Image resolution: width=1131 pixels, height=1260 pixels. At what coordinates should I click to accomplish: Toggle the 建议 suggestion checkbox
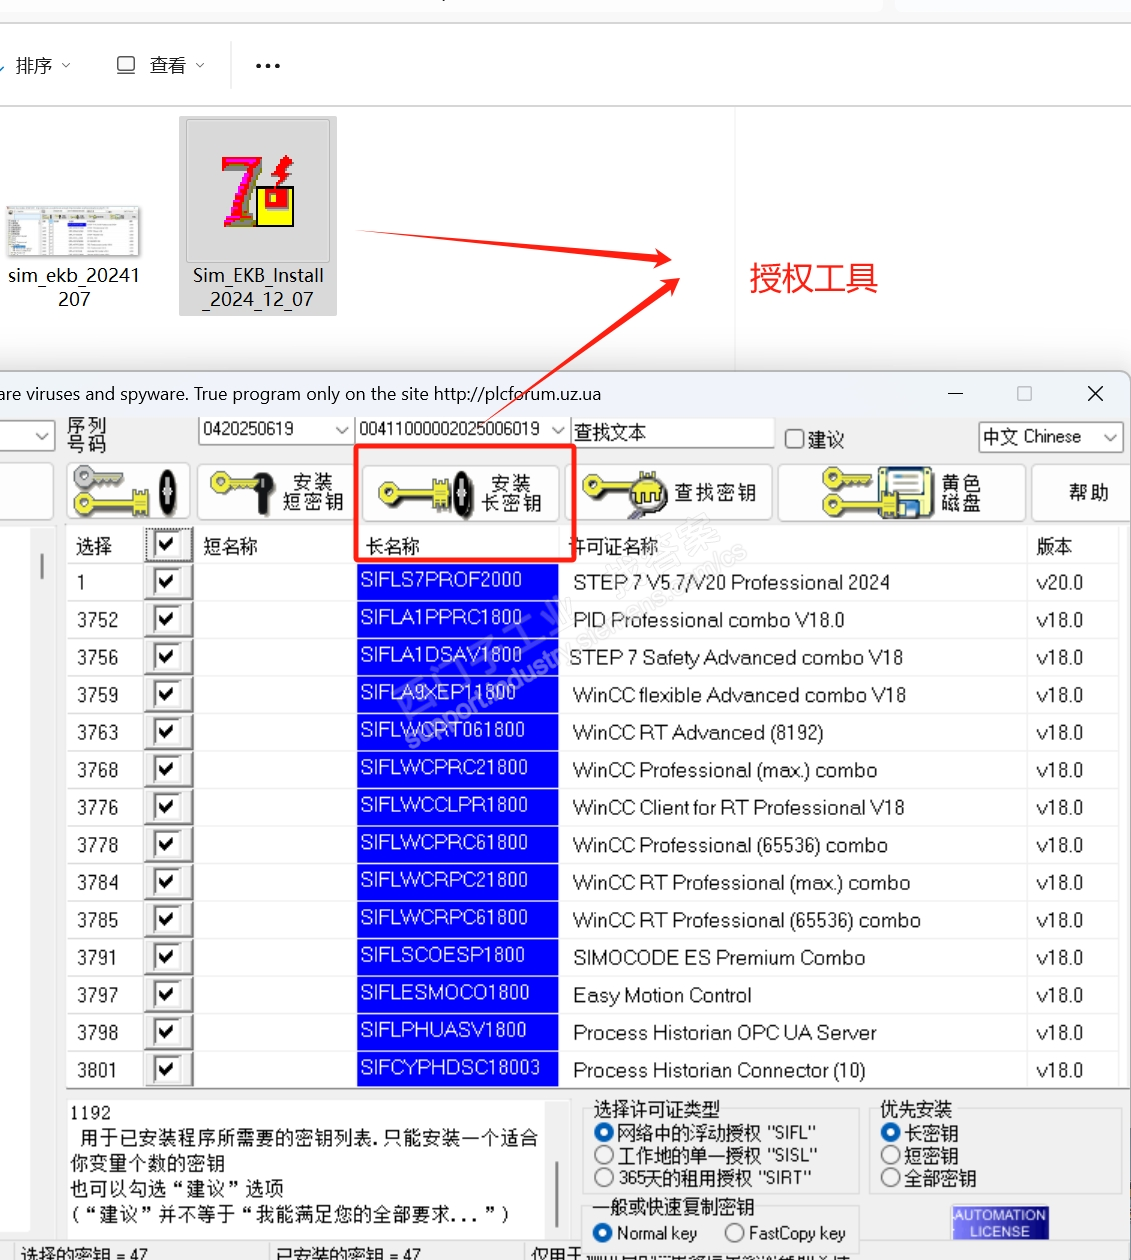pyautogui.click(x=795, y=439)
